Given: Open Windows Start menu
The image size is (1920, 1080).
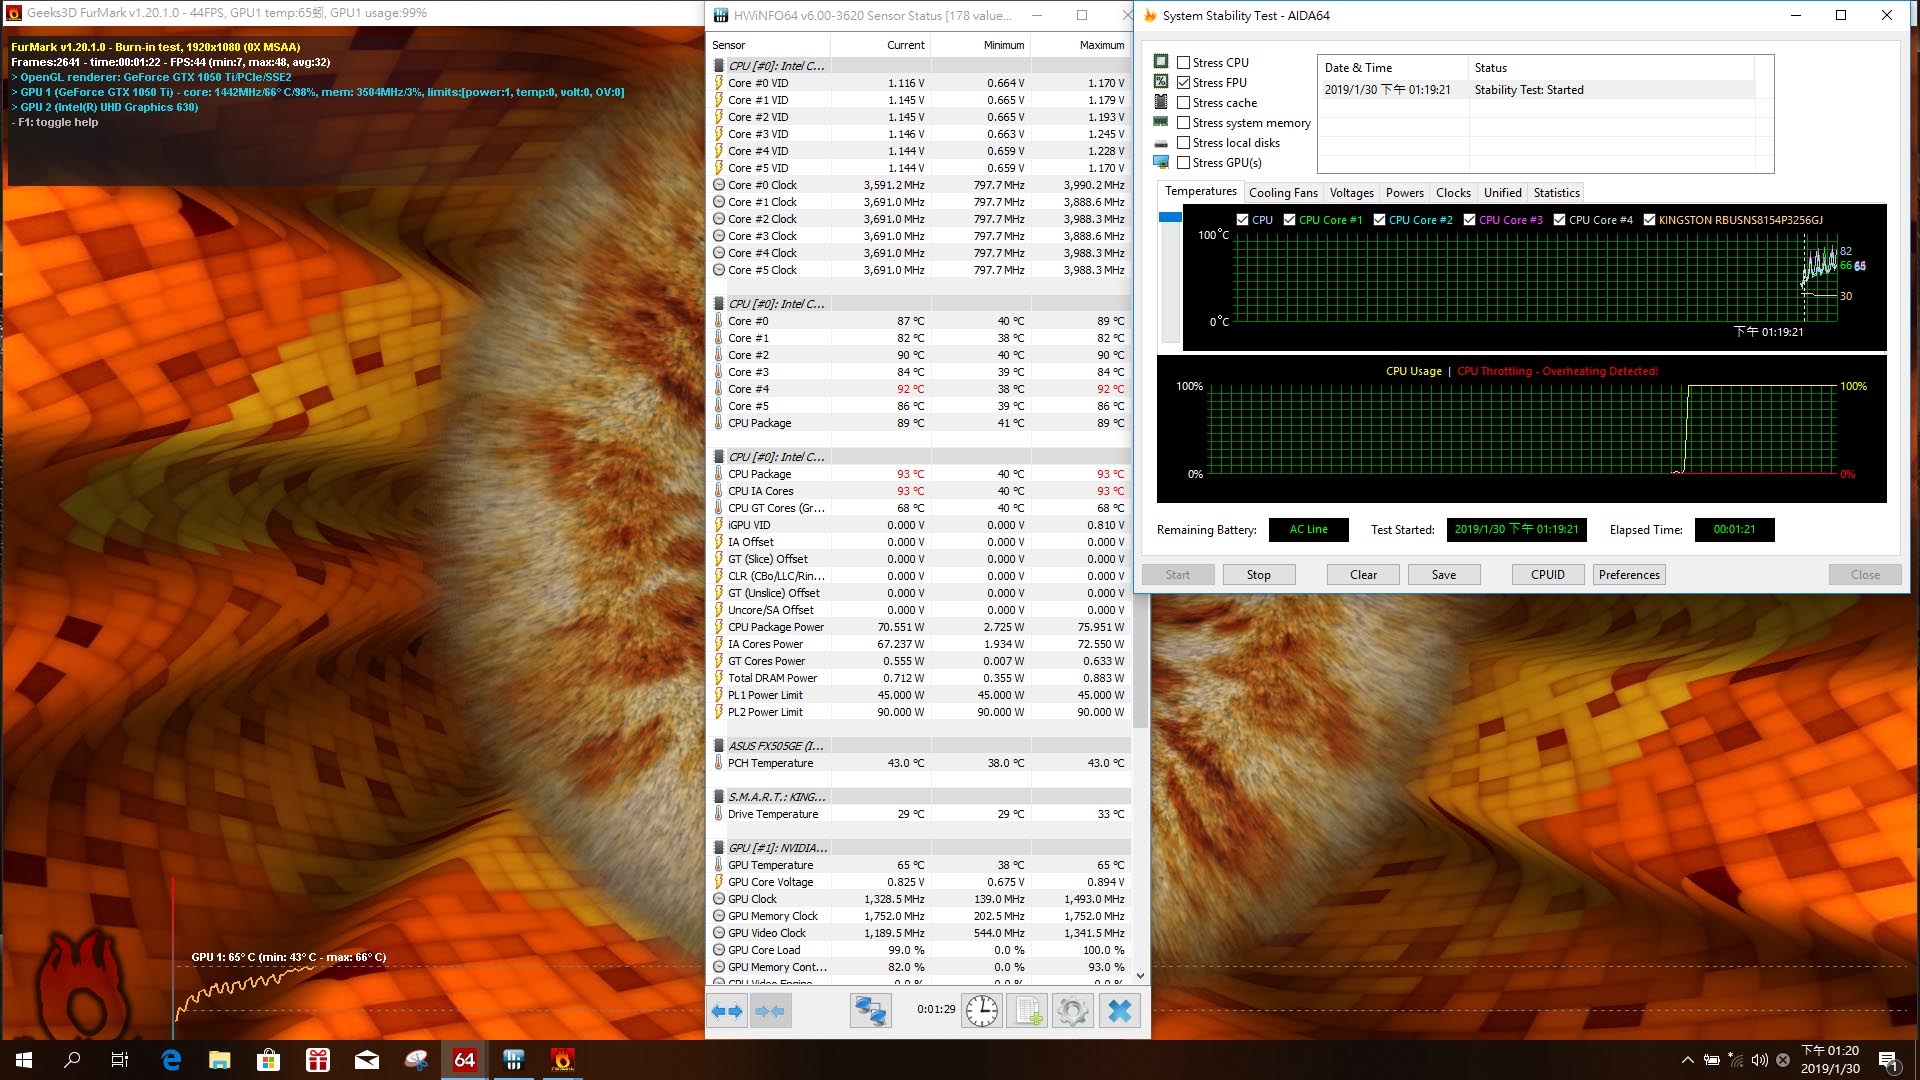Looking at the screenshot, I should [24, 1060].
